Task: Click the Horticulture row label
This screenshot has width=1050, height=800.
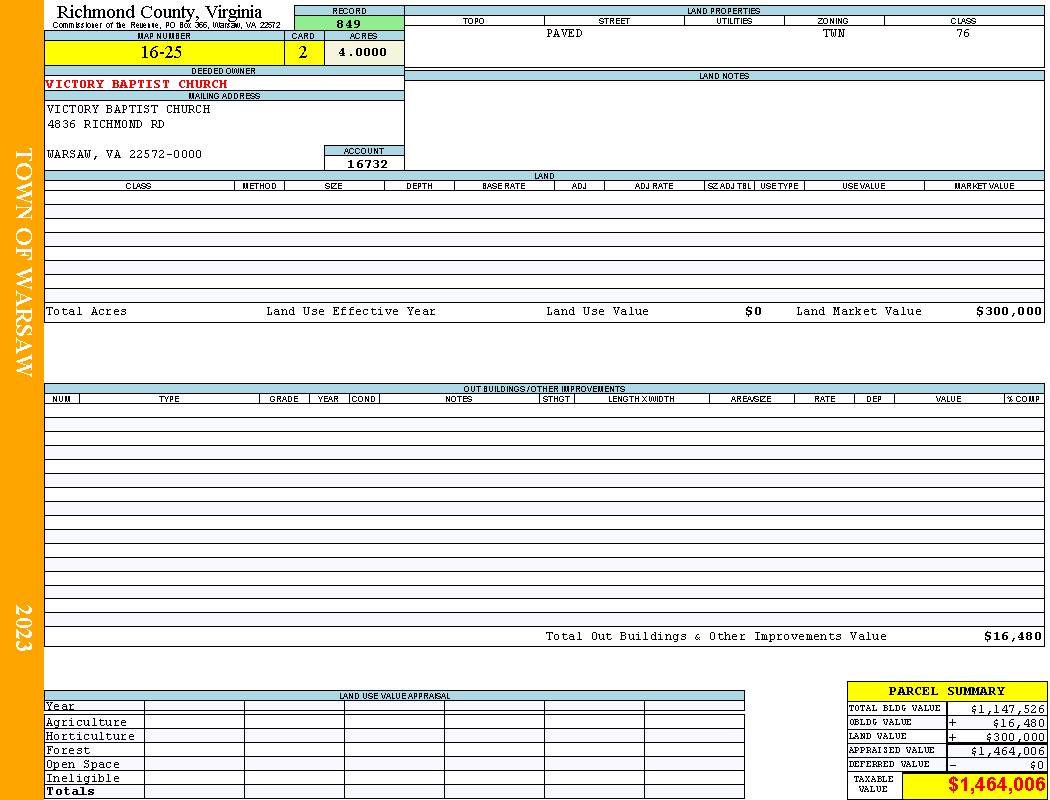Action: (90, 736)
